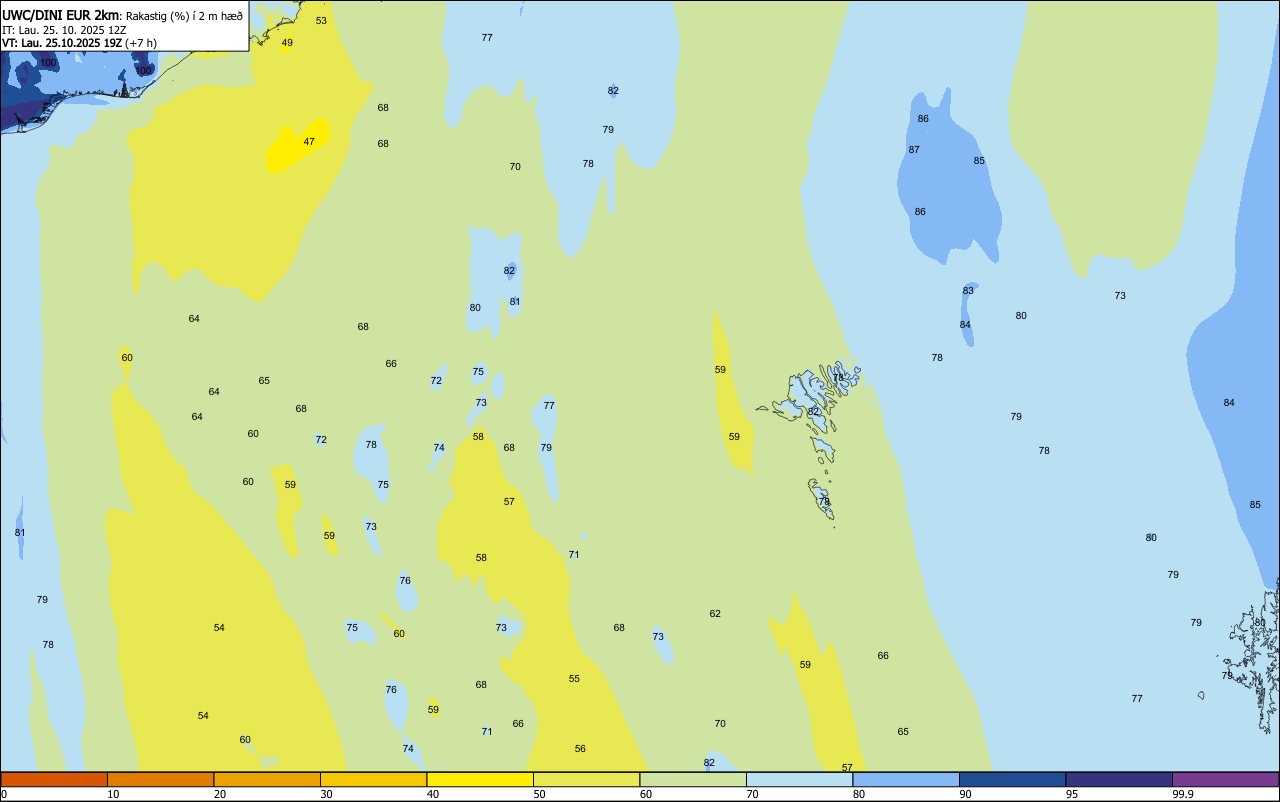Select the 20–30 legend color band
The width and height of the screenshot is (1280, 802).
pos(267,779)
